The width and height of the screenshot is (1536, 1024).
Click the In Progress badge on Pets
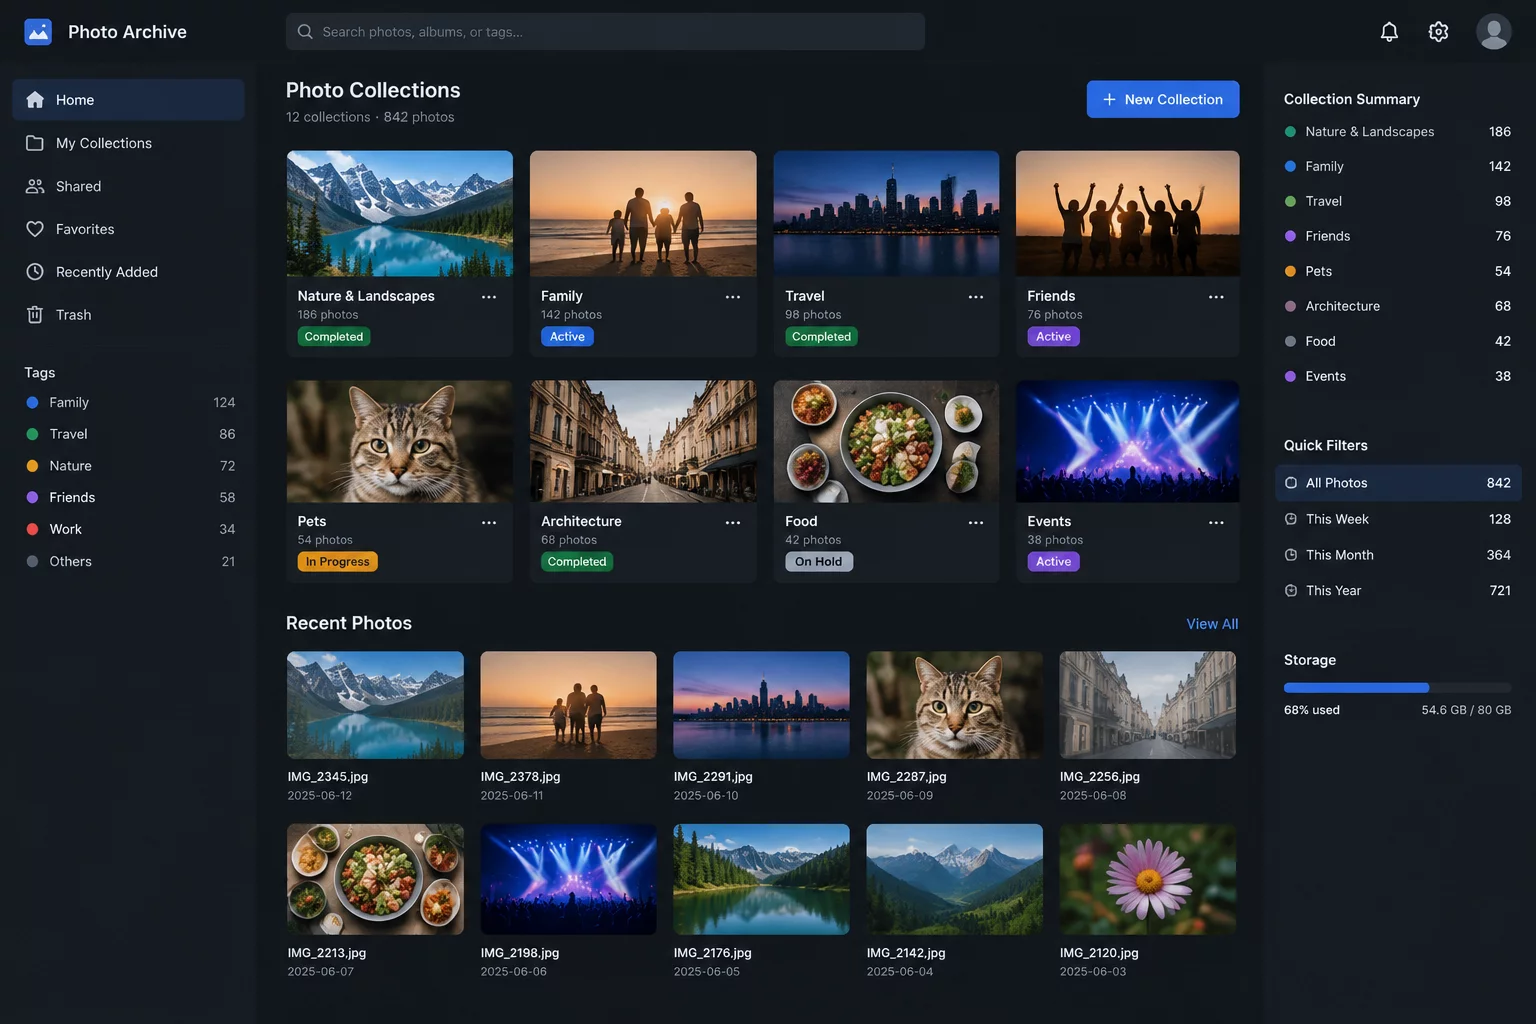[x=338, y=562]
